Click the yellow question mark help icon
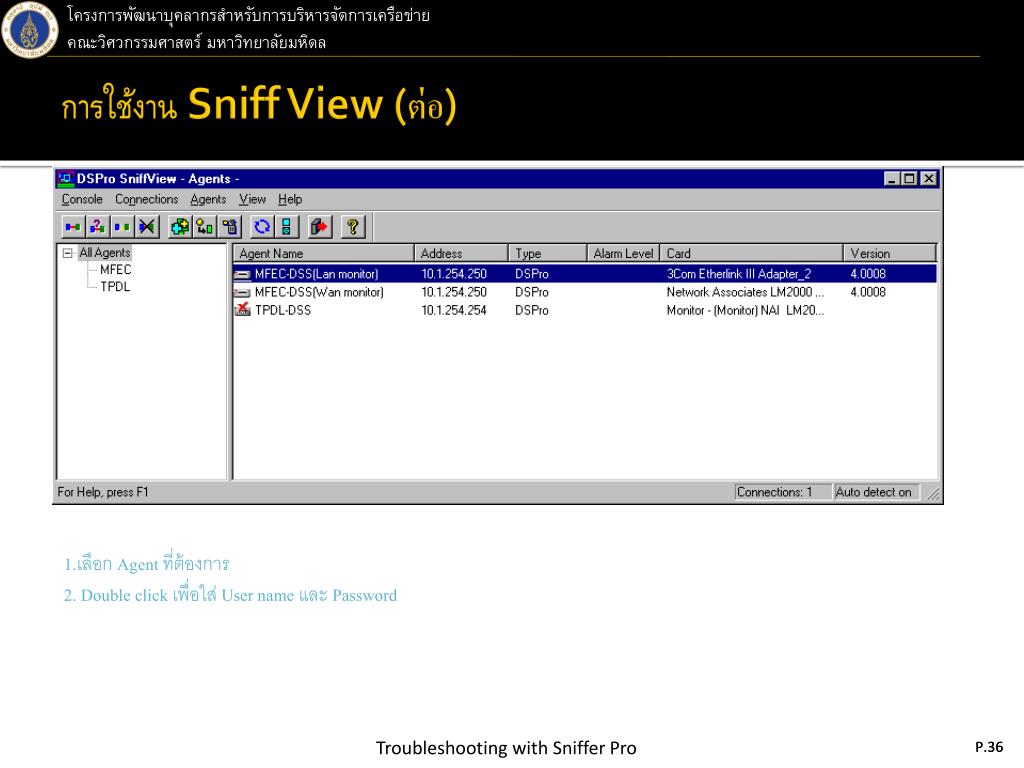Screen dimensions: 1024x768 [353, 227]
